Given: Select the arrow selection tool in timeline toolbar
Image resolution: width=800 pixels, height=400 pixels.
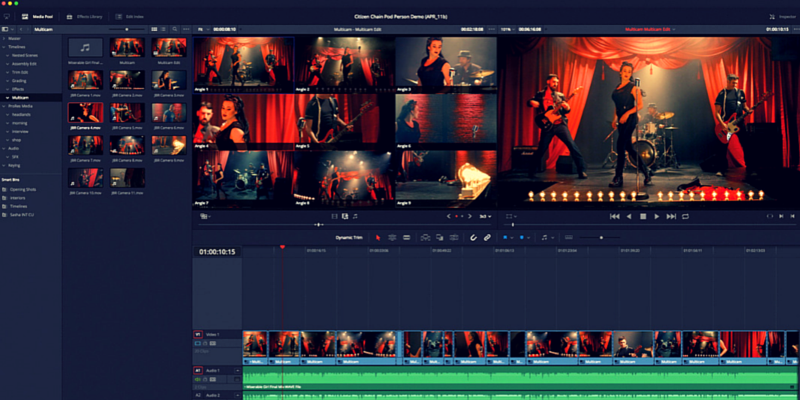Looking at the screenshot, I should point(378,237).
